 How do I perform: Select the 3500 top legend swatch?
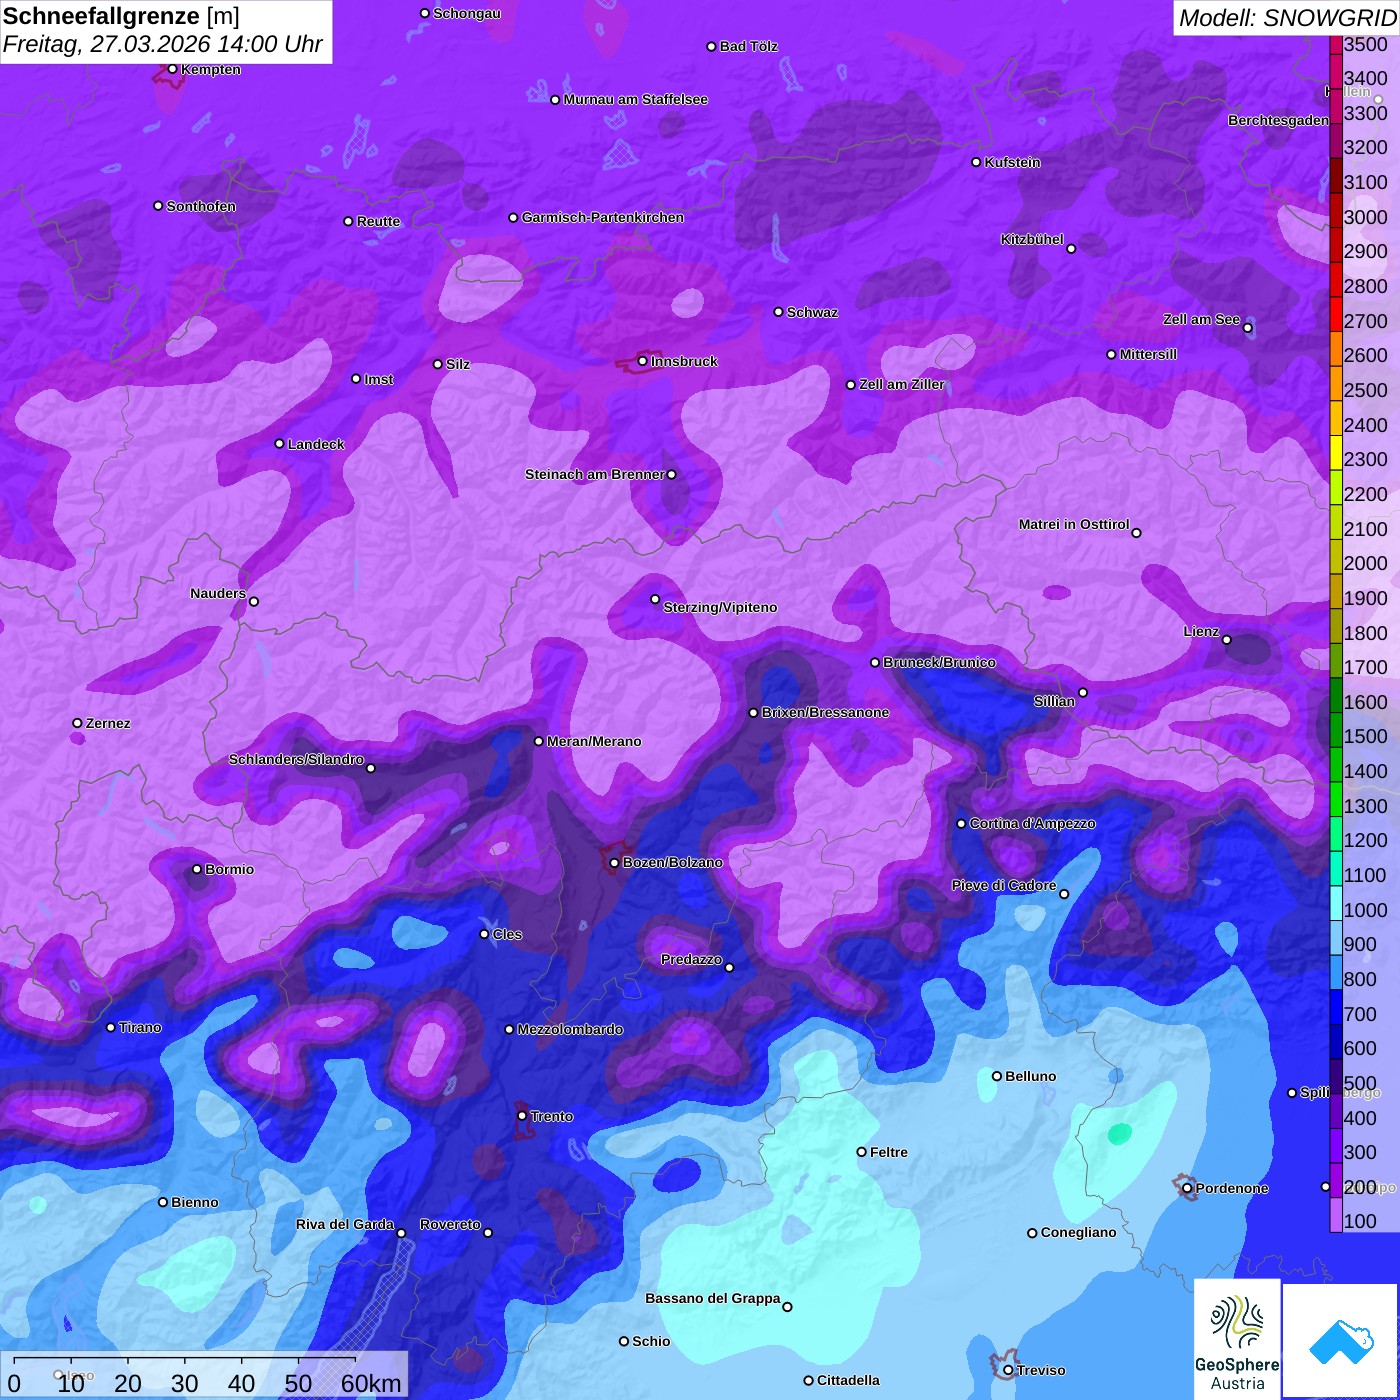[x=1336, y=44]
